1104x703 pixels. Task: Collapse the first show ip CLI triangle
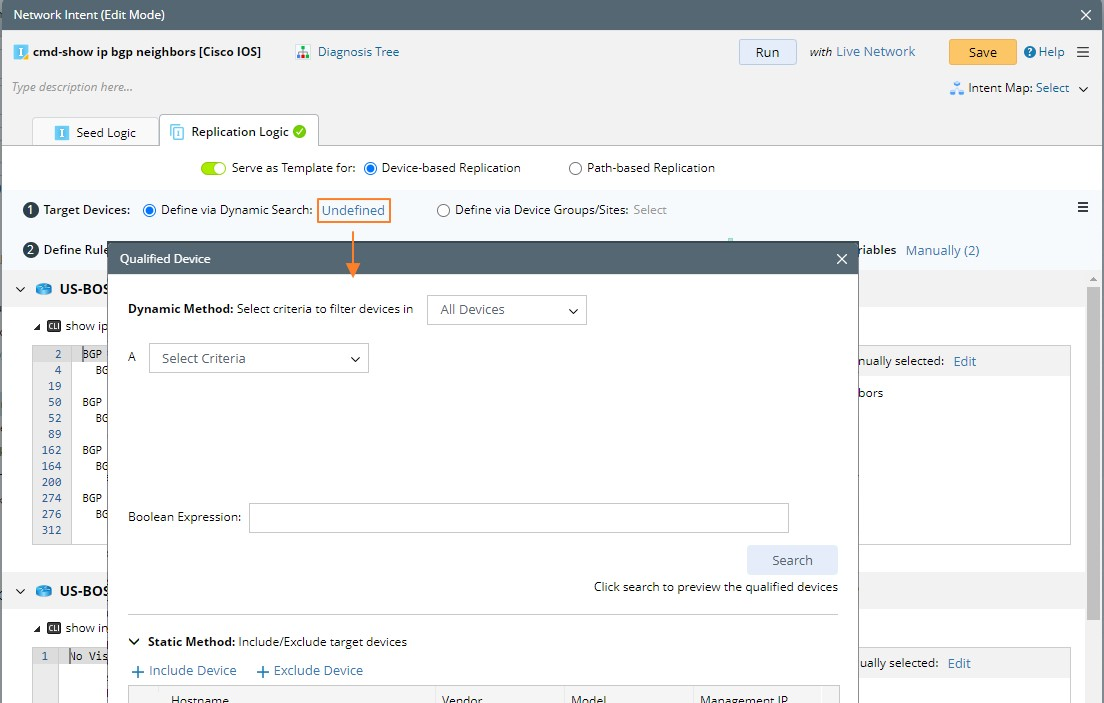[37, 327]
